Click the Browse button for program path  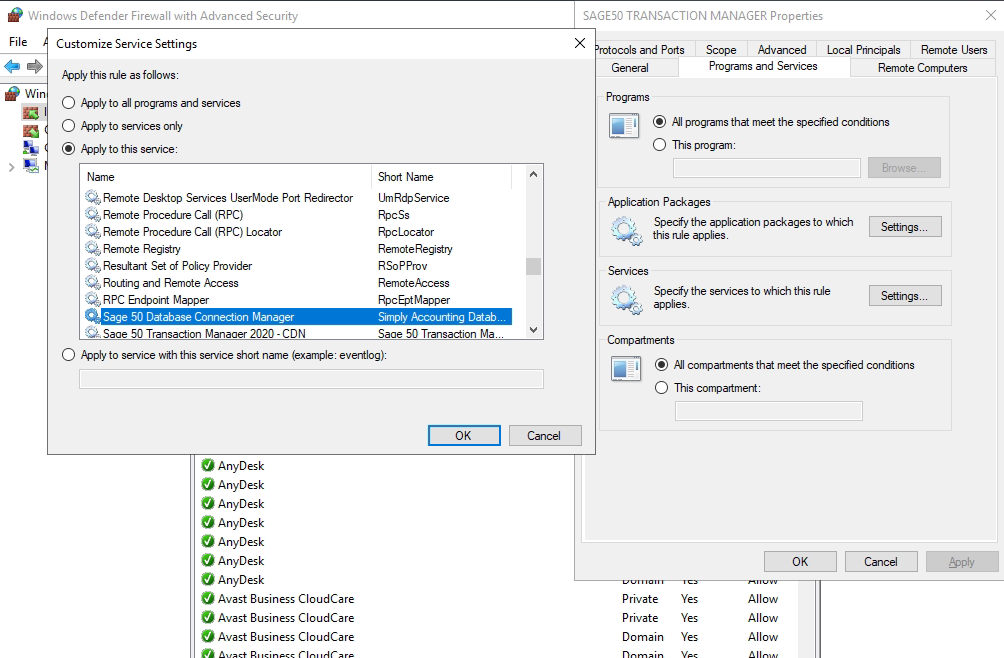click(x=904, y=168)
